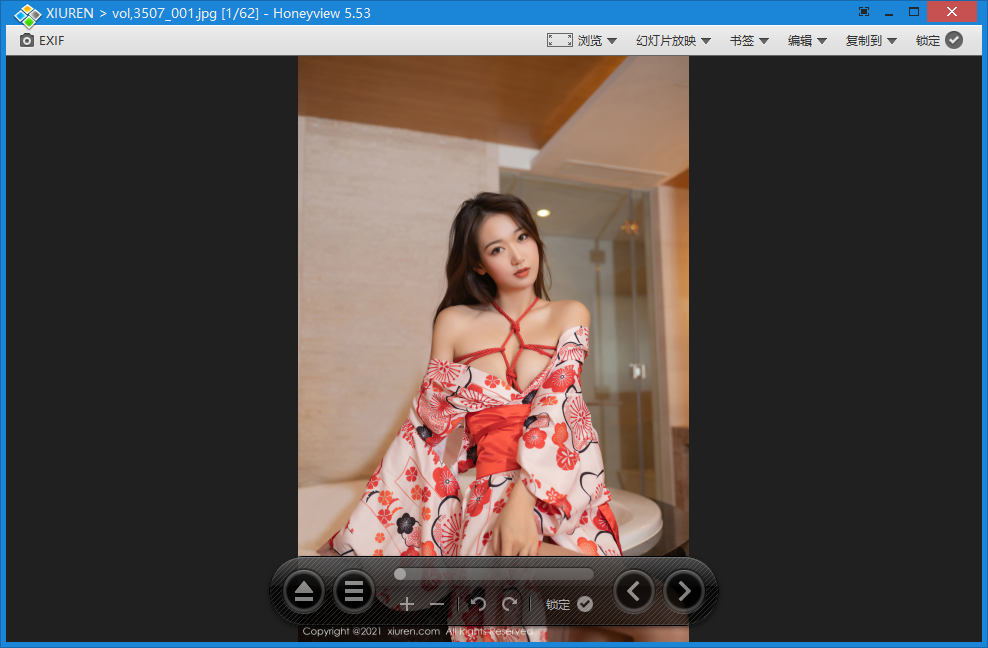Click the EXIF camera icon
This screenshot has height=648, width=988.
pyautogui.click(x=27, y=40)
